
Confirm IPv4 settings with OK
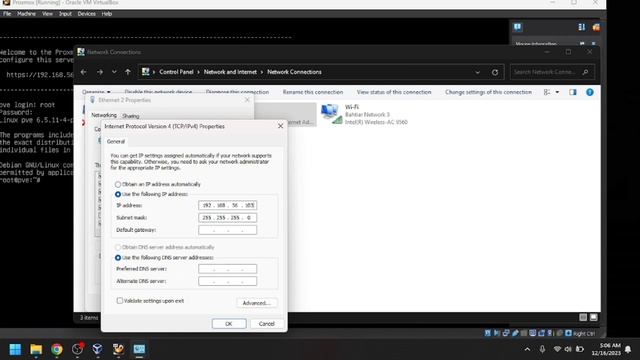[229, 324]
